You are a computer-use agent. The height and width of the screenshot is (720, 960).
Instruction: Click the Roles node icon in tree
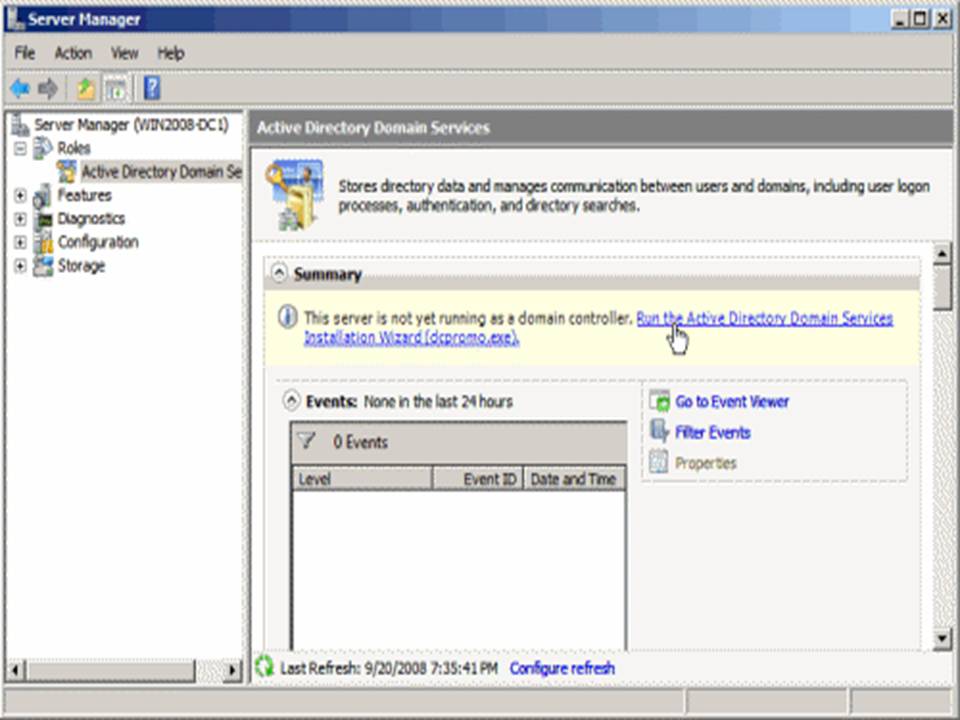click(x=43, y=148)
